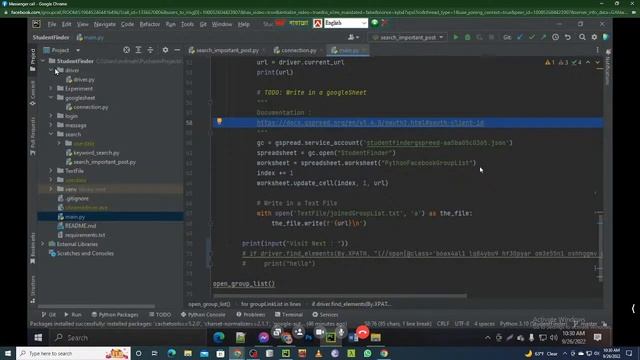Expand the message folder
The width and height of the screenshot is (640, 360).
pyautogui.click(x=51, y=125)
